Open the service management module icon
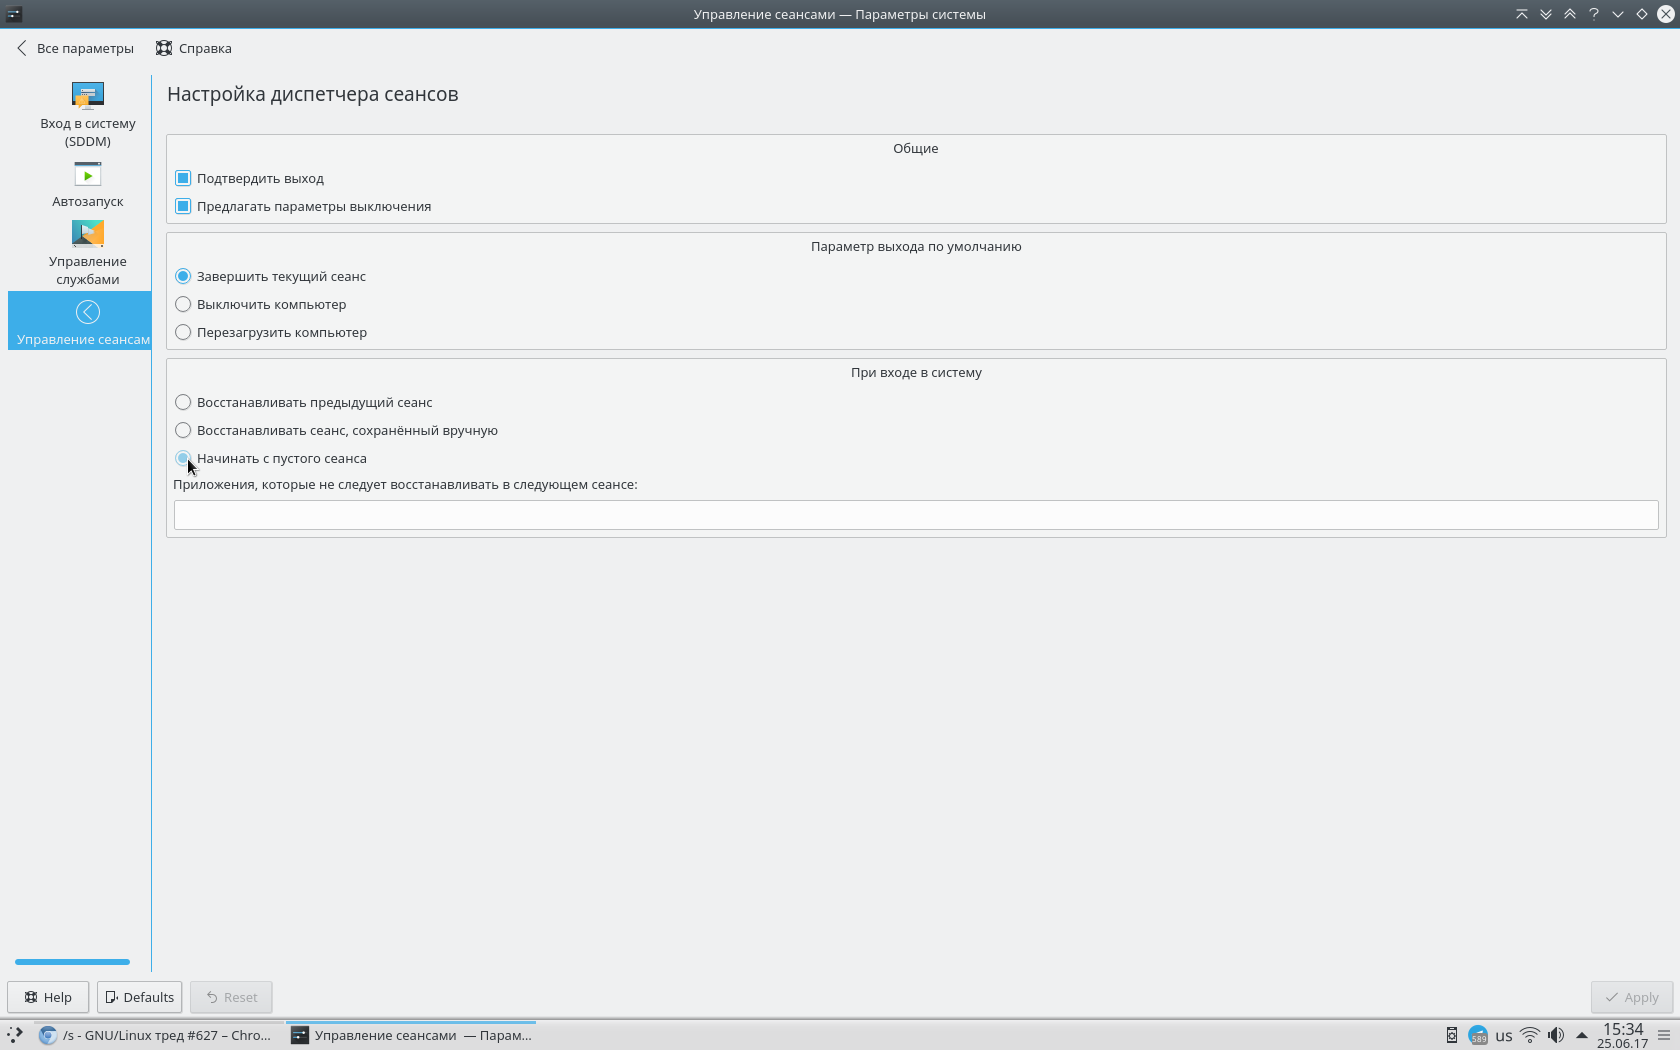The image size is (1680, 1050). pos(88,234)
